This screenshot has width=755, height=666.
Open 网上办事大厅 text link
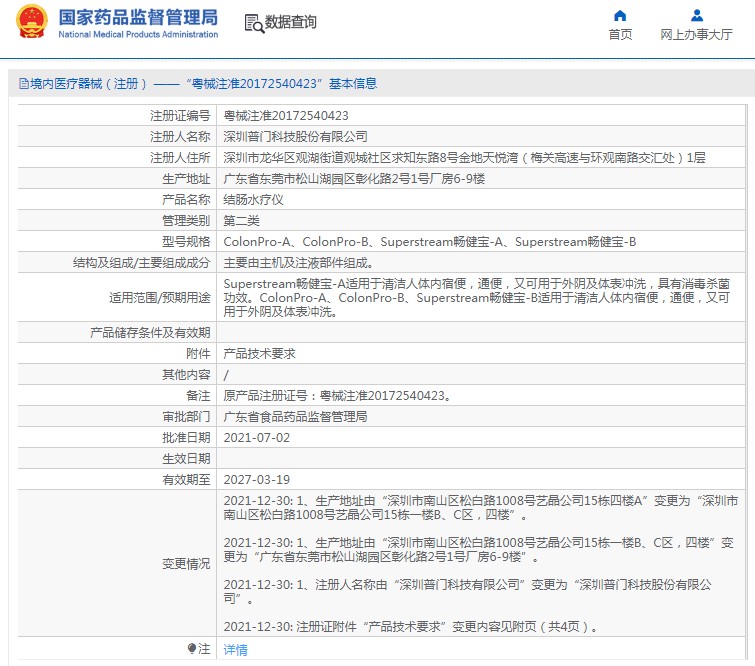point(696,35)
